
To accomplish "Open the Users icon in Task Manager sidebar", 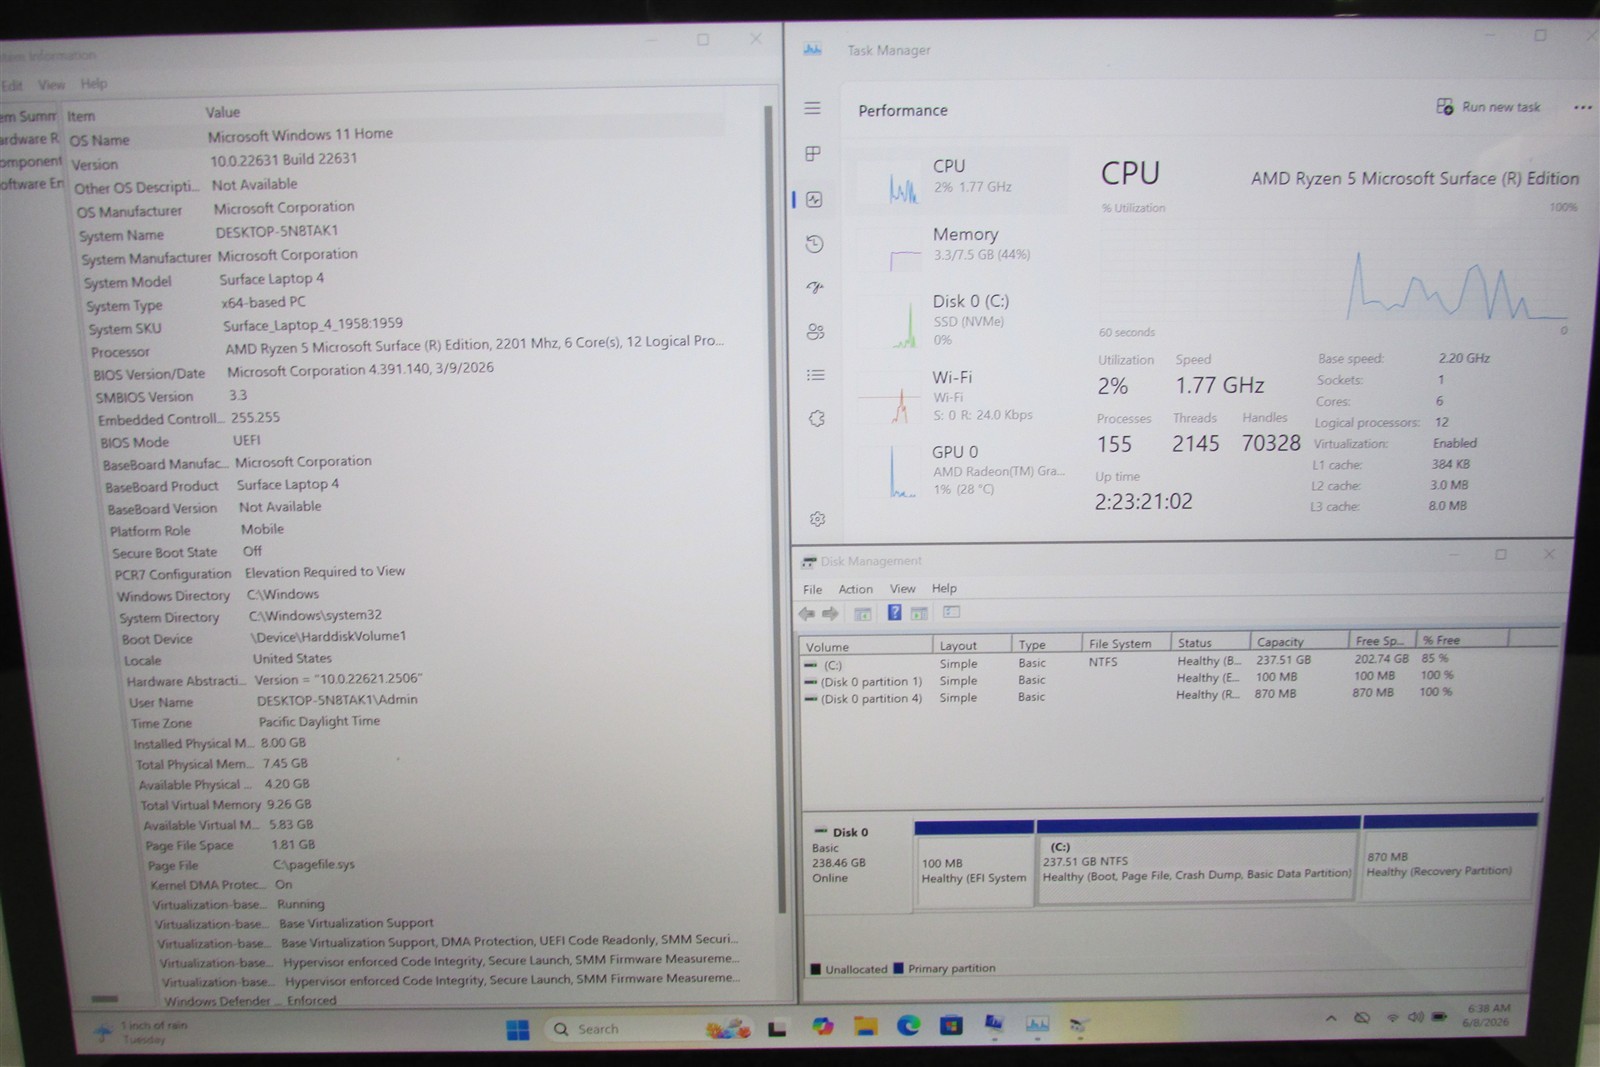I will tap(815, 332).
